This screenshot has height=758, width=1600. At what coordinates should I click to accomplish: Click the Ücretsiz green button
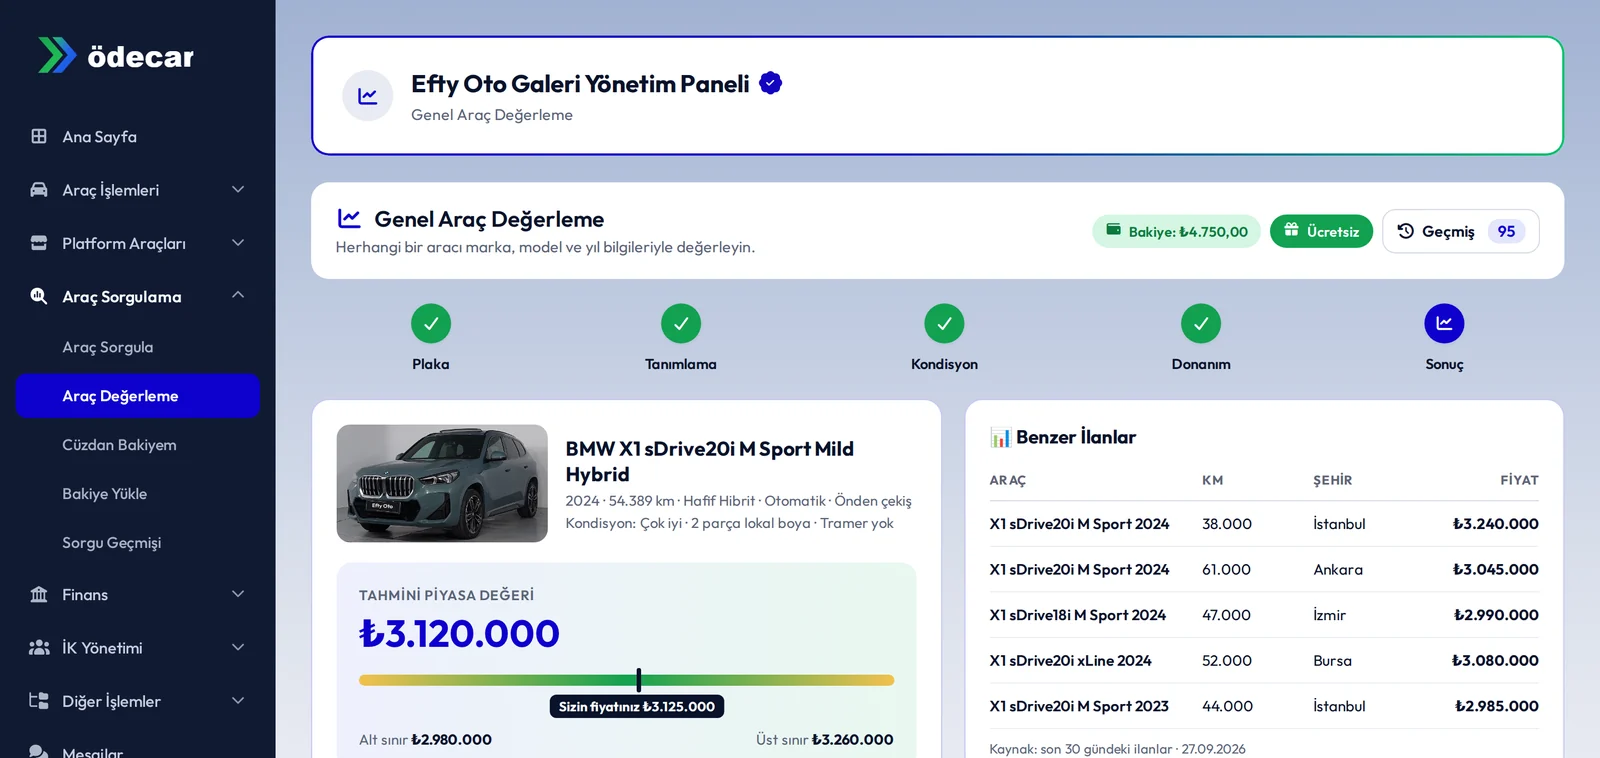click(1321, 231)
